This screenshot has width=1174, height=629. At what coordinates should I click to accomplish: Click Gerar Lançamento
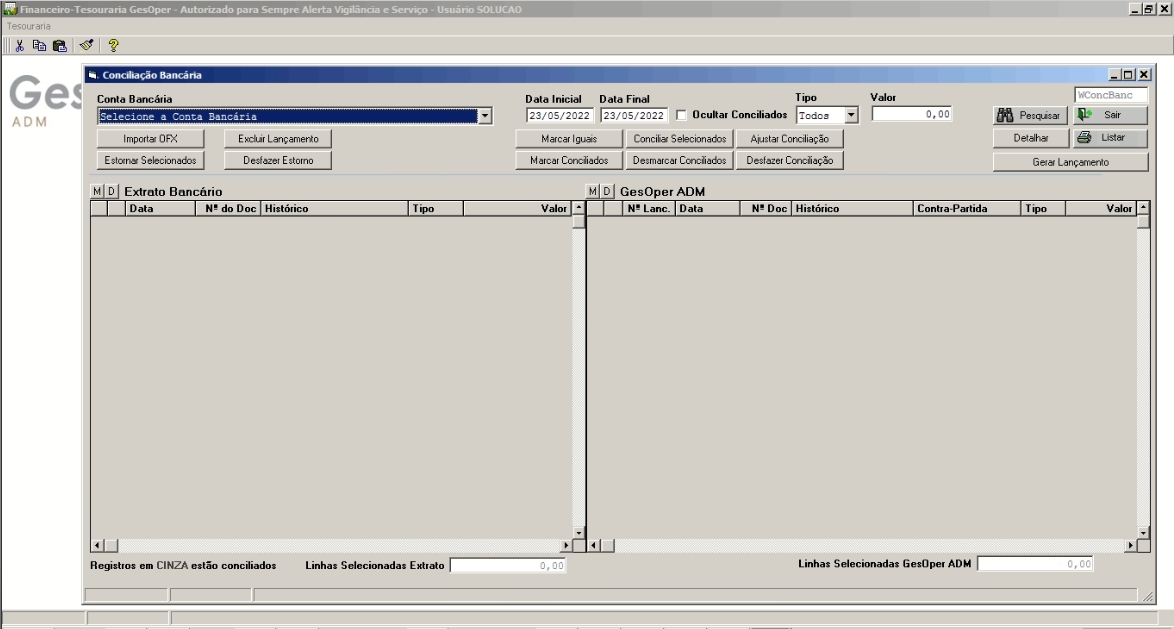coord(1071,162)
